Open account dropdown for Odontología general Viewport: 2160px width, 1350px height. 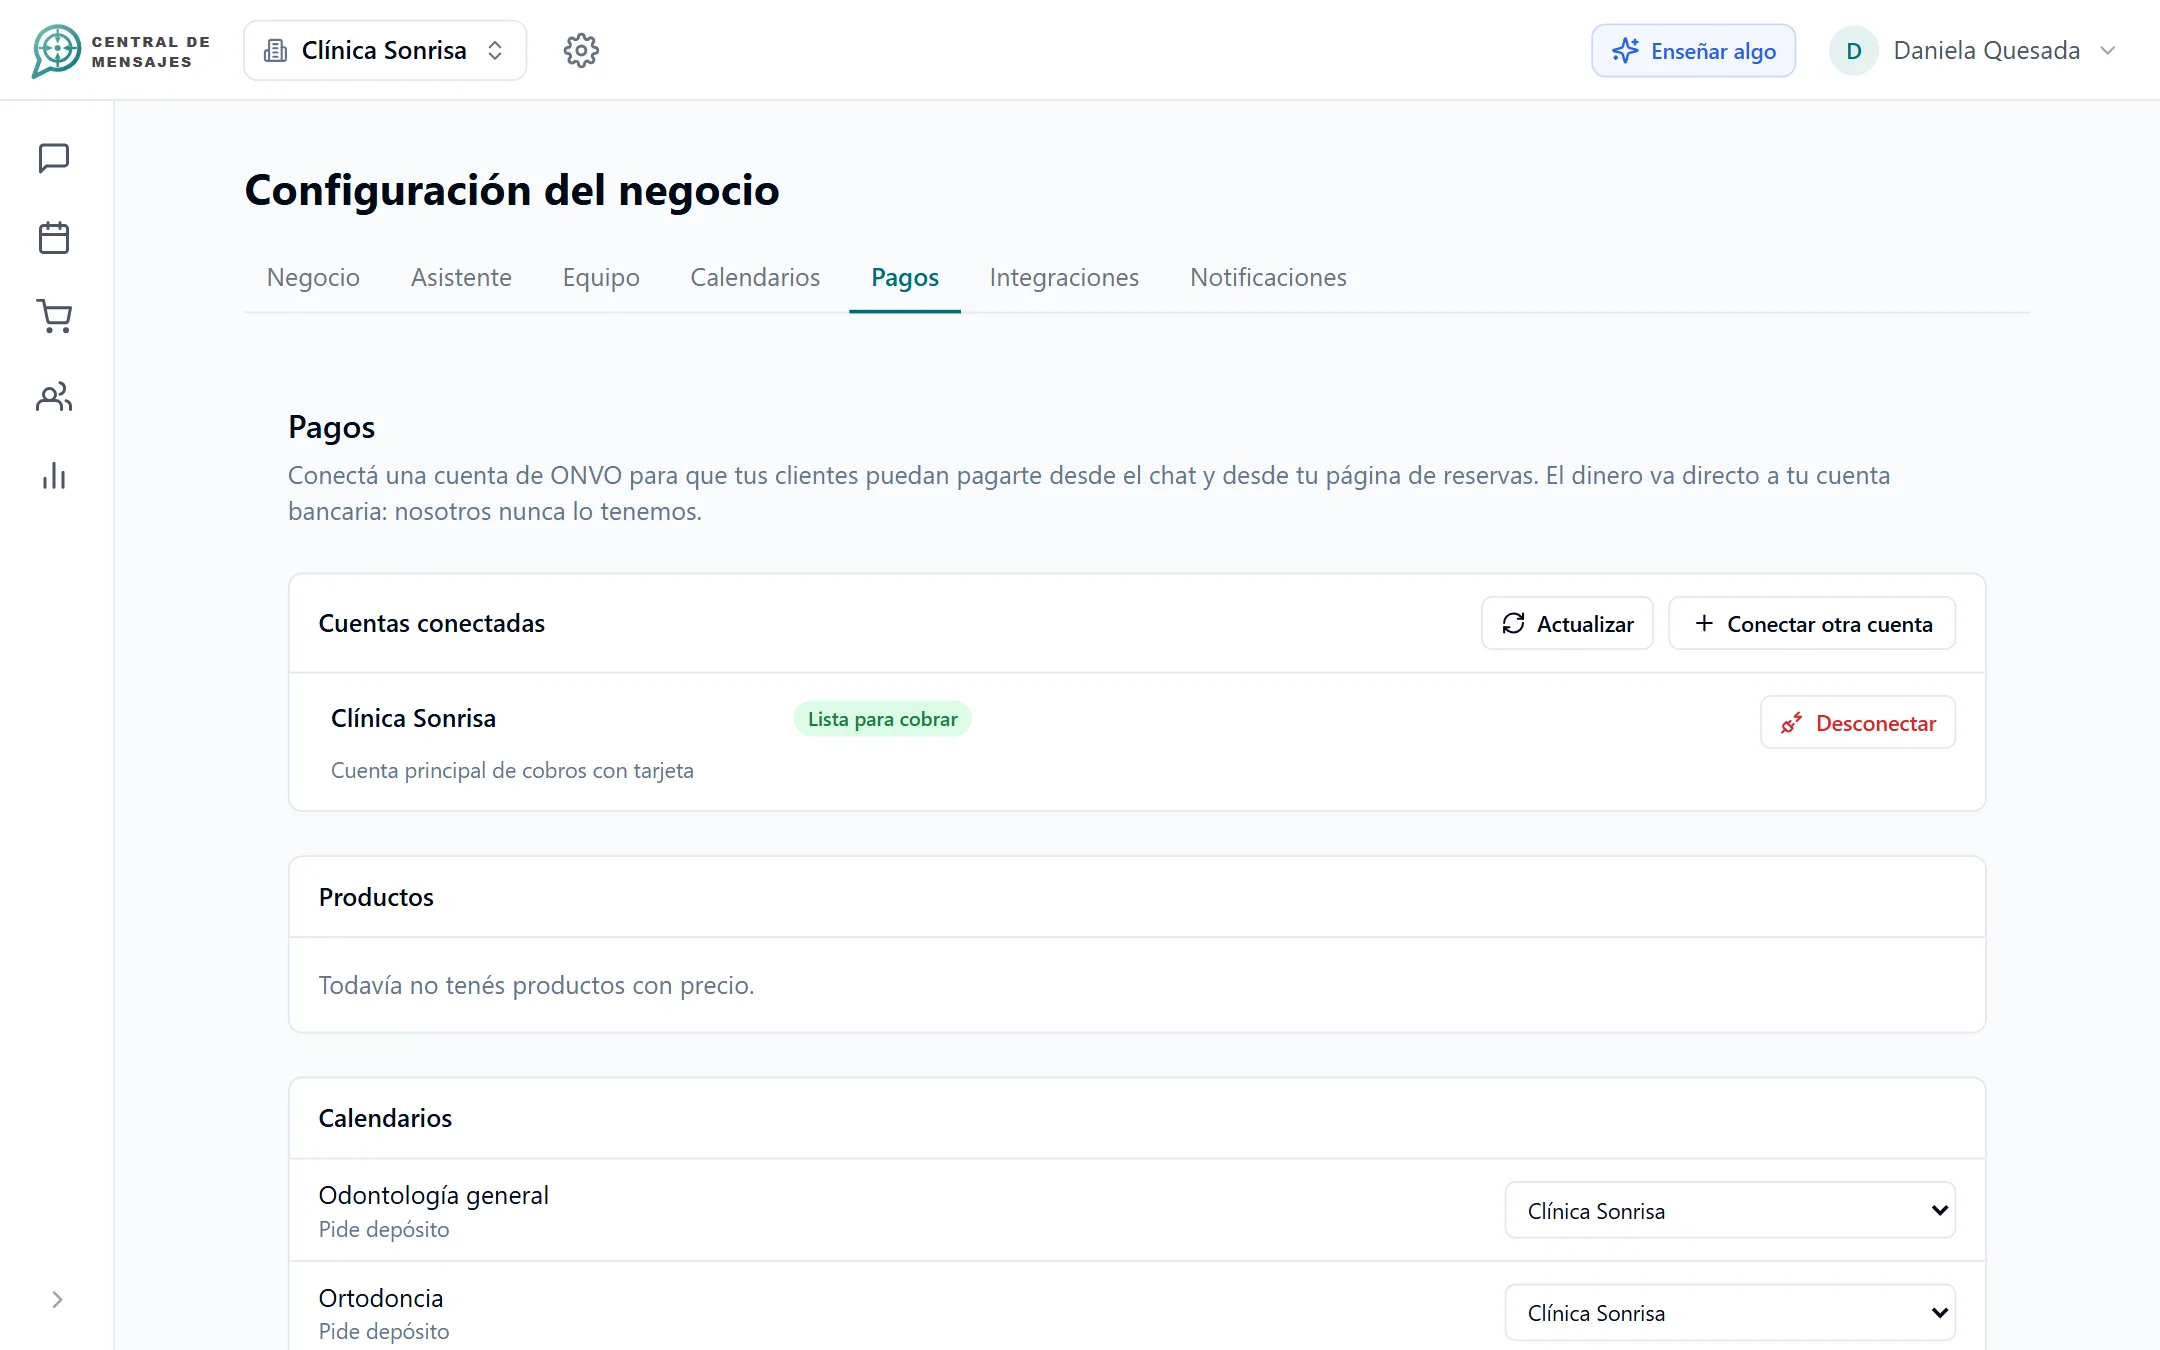[x=1730, y=1210]
